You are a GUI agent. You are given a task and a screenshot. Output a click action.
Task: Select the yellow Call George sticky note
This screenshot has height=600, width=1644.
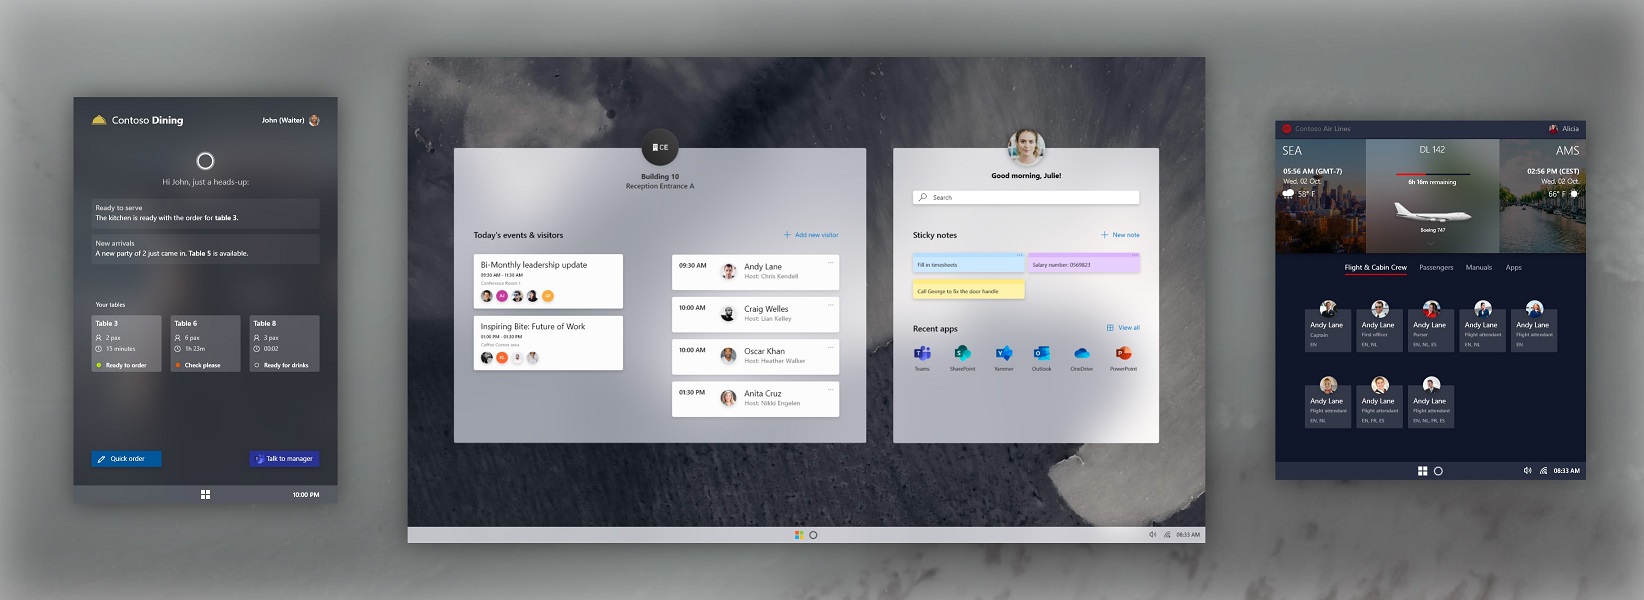[968, 291]
